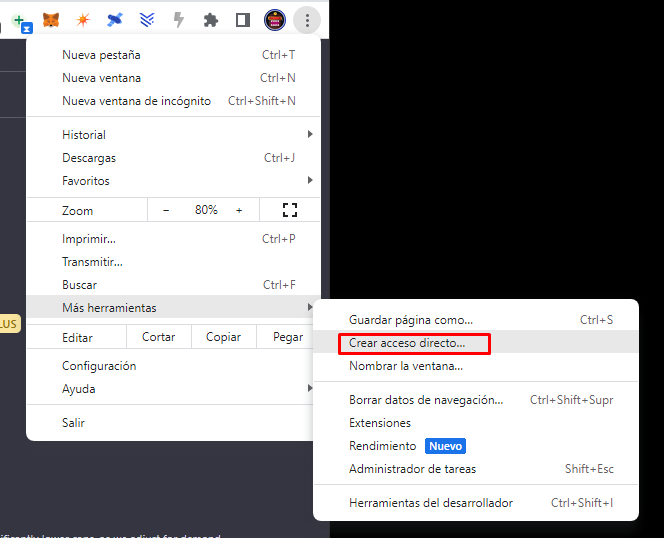This screenshot has height=538, width=664.
Task: Open the profile avatar icon
Action: click(275, 20)
